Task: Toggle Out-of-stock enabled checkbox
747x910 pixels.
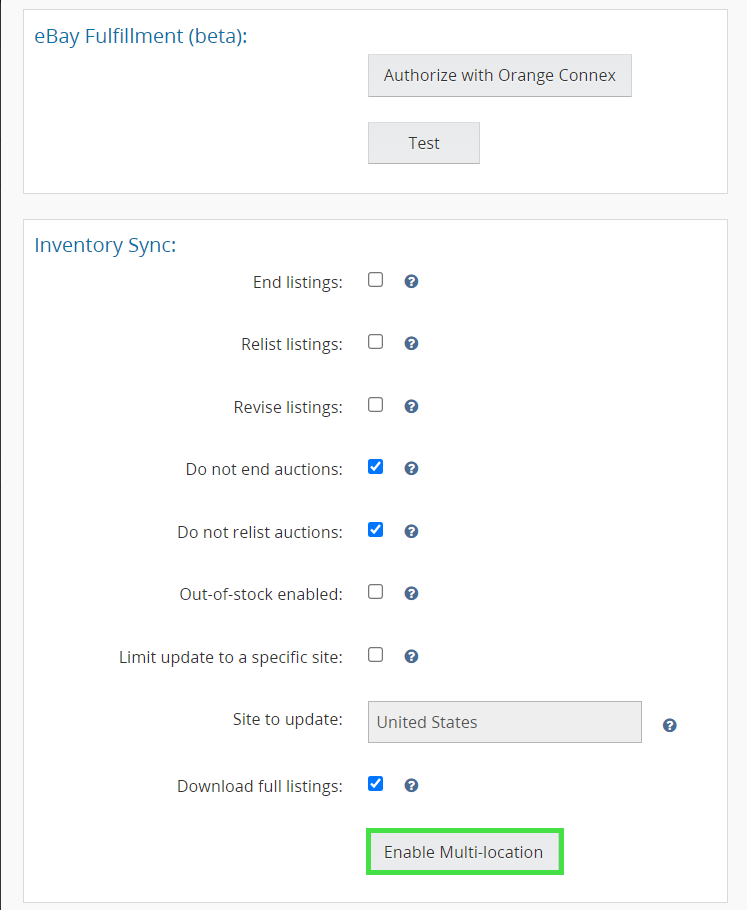Action: (376, 591)
